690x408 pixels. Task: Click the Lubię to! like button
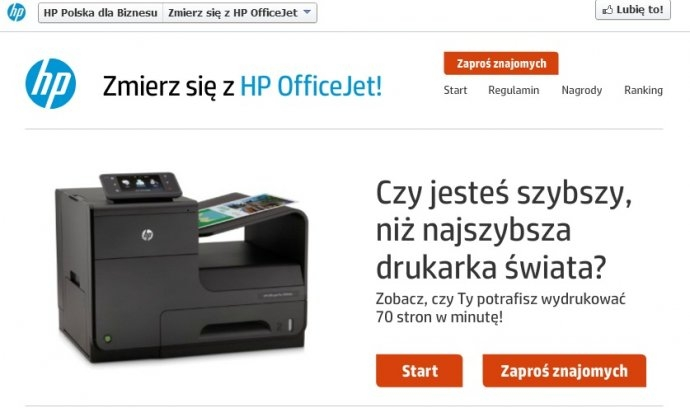click(x=633, y=10)
